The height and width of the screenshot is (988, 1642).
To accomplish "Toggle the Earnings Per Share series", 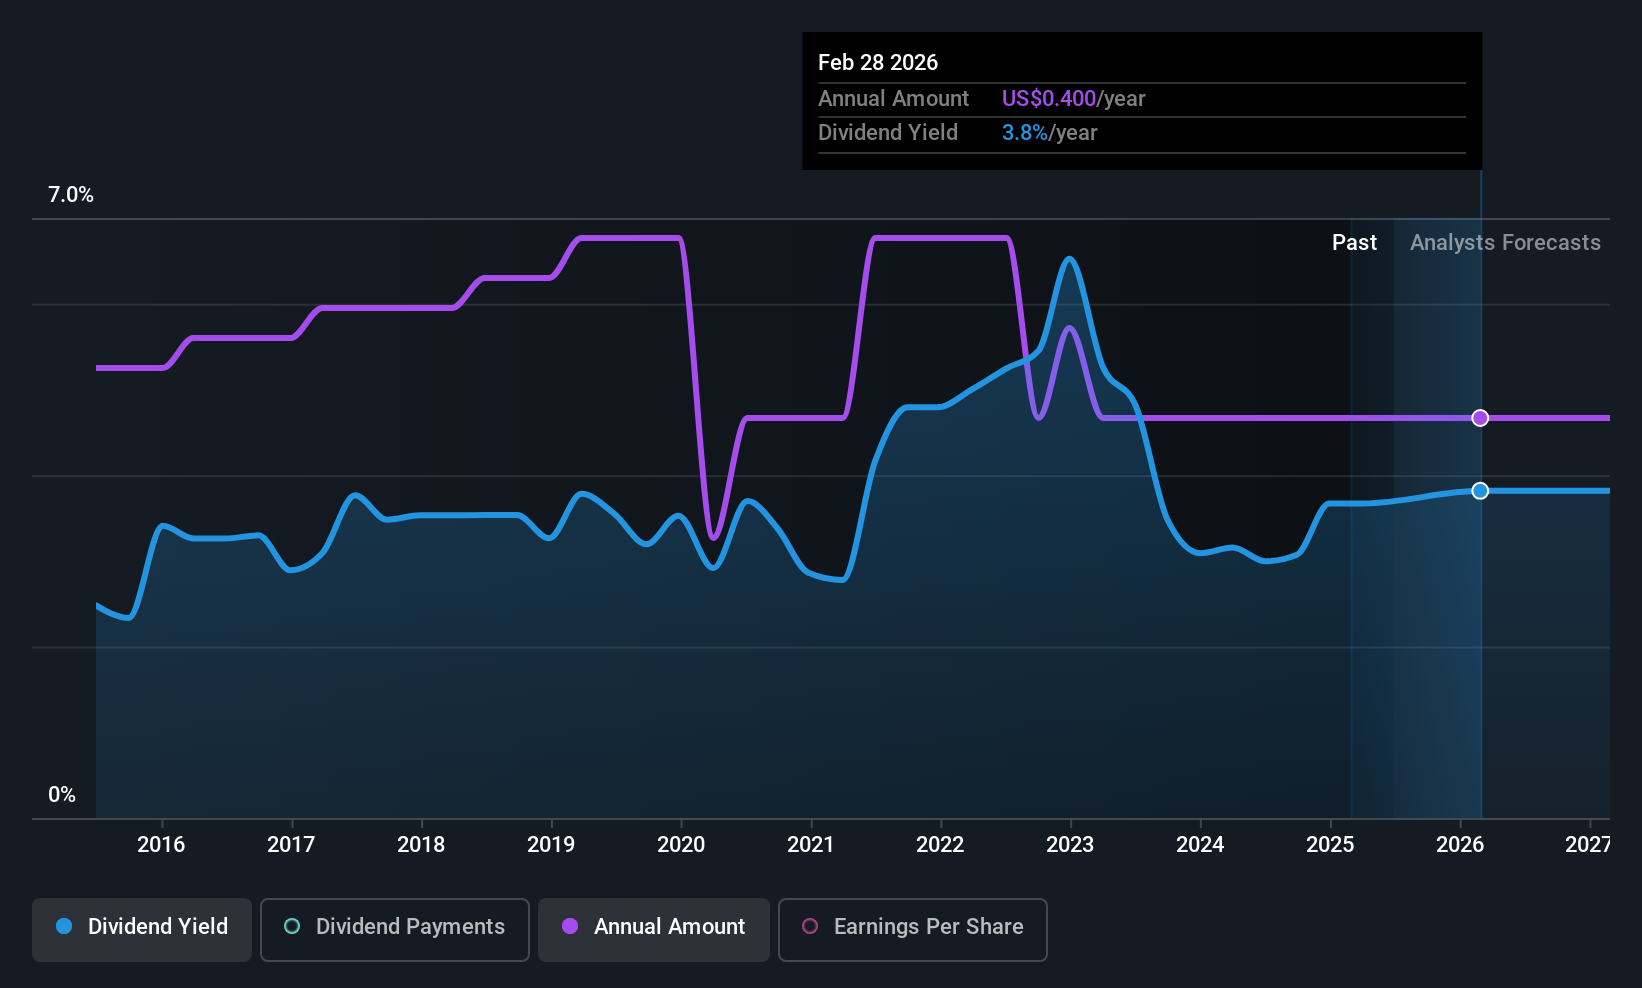I will pos(913,929).
